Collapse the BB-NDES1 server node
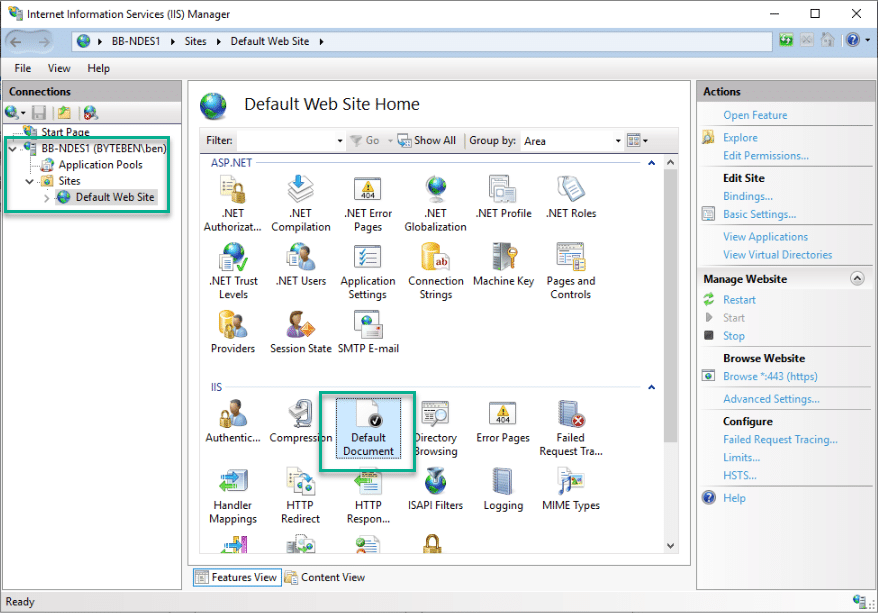Screen dimensions: 878x613 [12, 149]
